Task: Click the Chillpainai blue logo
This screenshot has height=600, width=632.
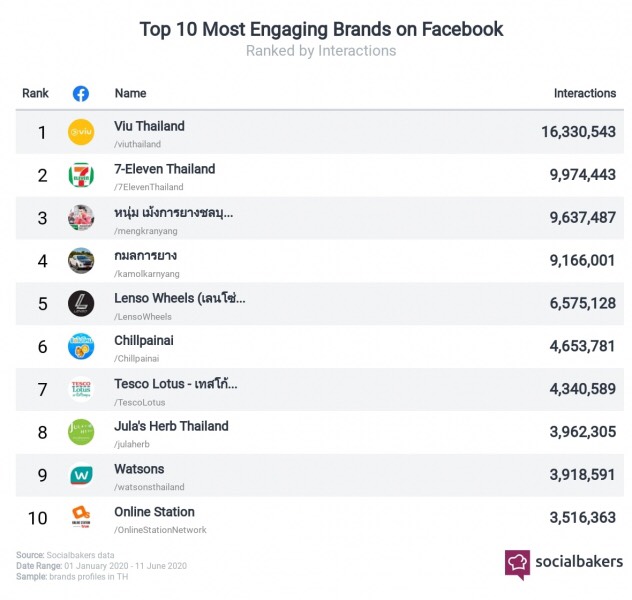Action: (x=81, y=346)
